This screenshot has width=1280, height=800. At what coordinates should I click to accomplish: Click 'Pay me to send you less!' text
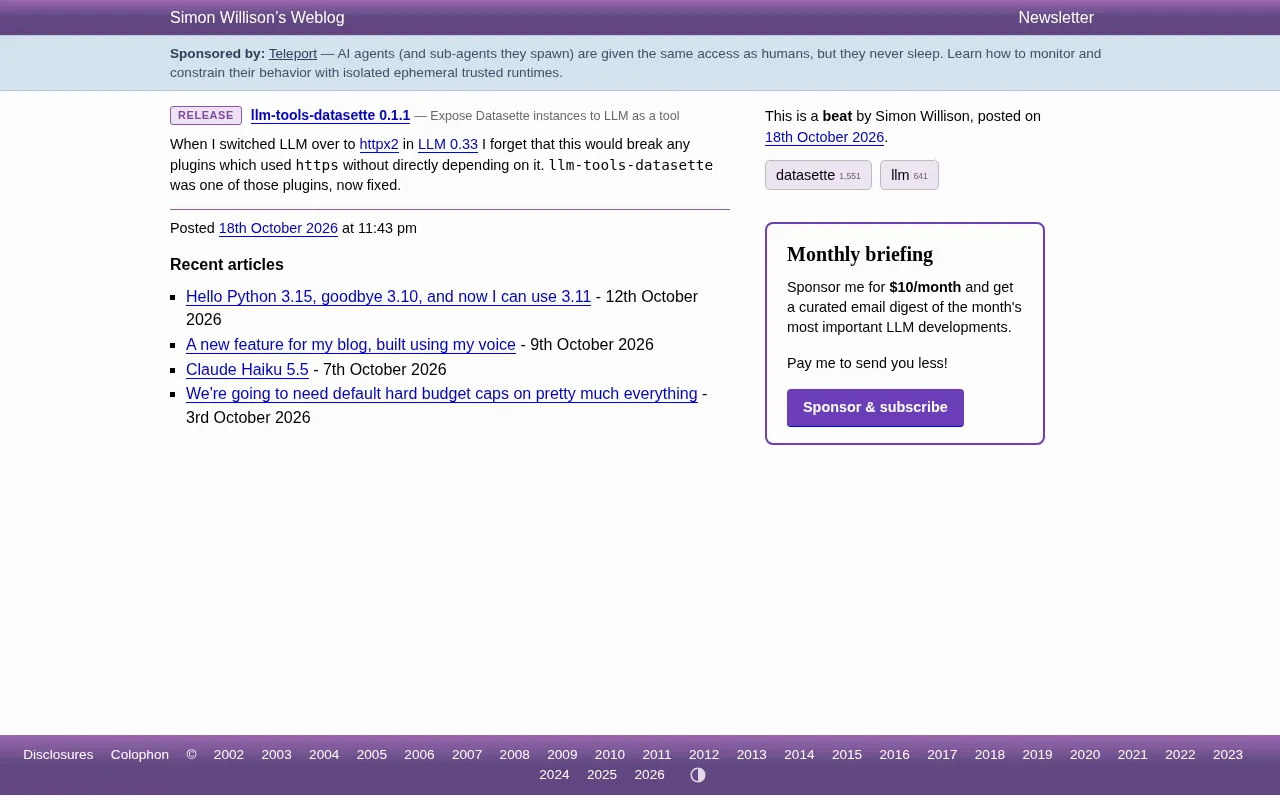click(867, 363)
